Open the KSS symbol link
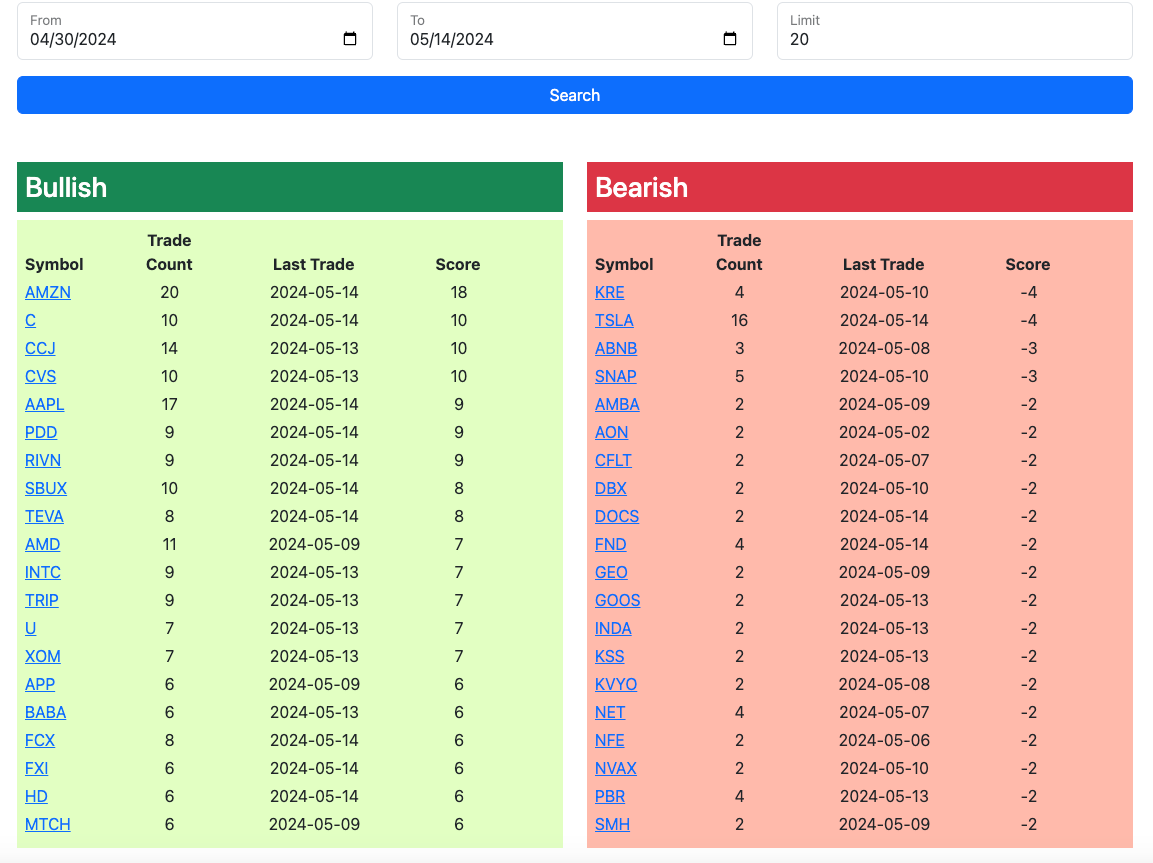Image resolution: width=1153 pixels, height=863 pixels. [x=610, y=656]
